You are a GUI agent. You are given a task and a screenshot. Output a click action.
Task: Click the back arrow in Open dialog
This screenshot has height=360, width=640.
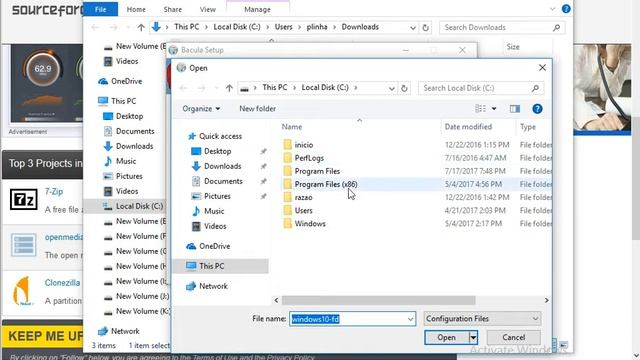[183, 88]
